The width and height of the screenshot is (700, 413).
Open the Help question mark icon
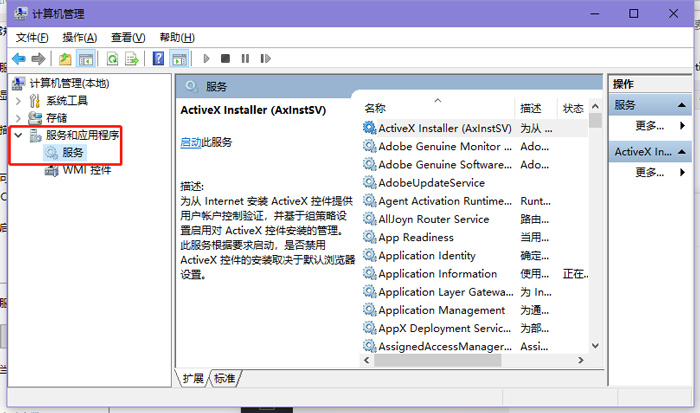[159, 59]
